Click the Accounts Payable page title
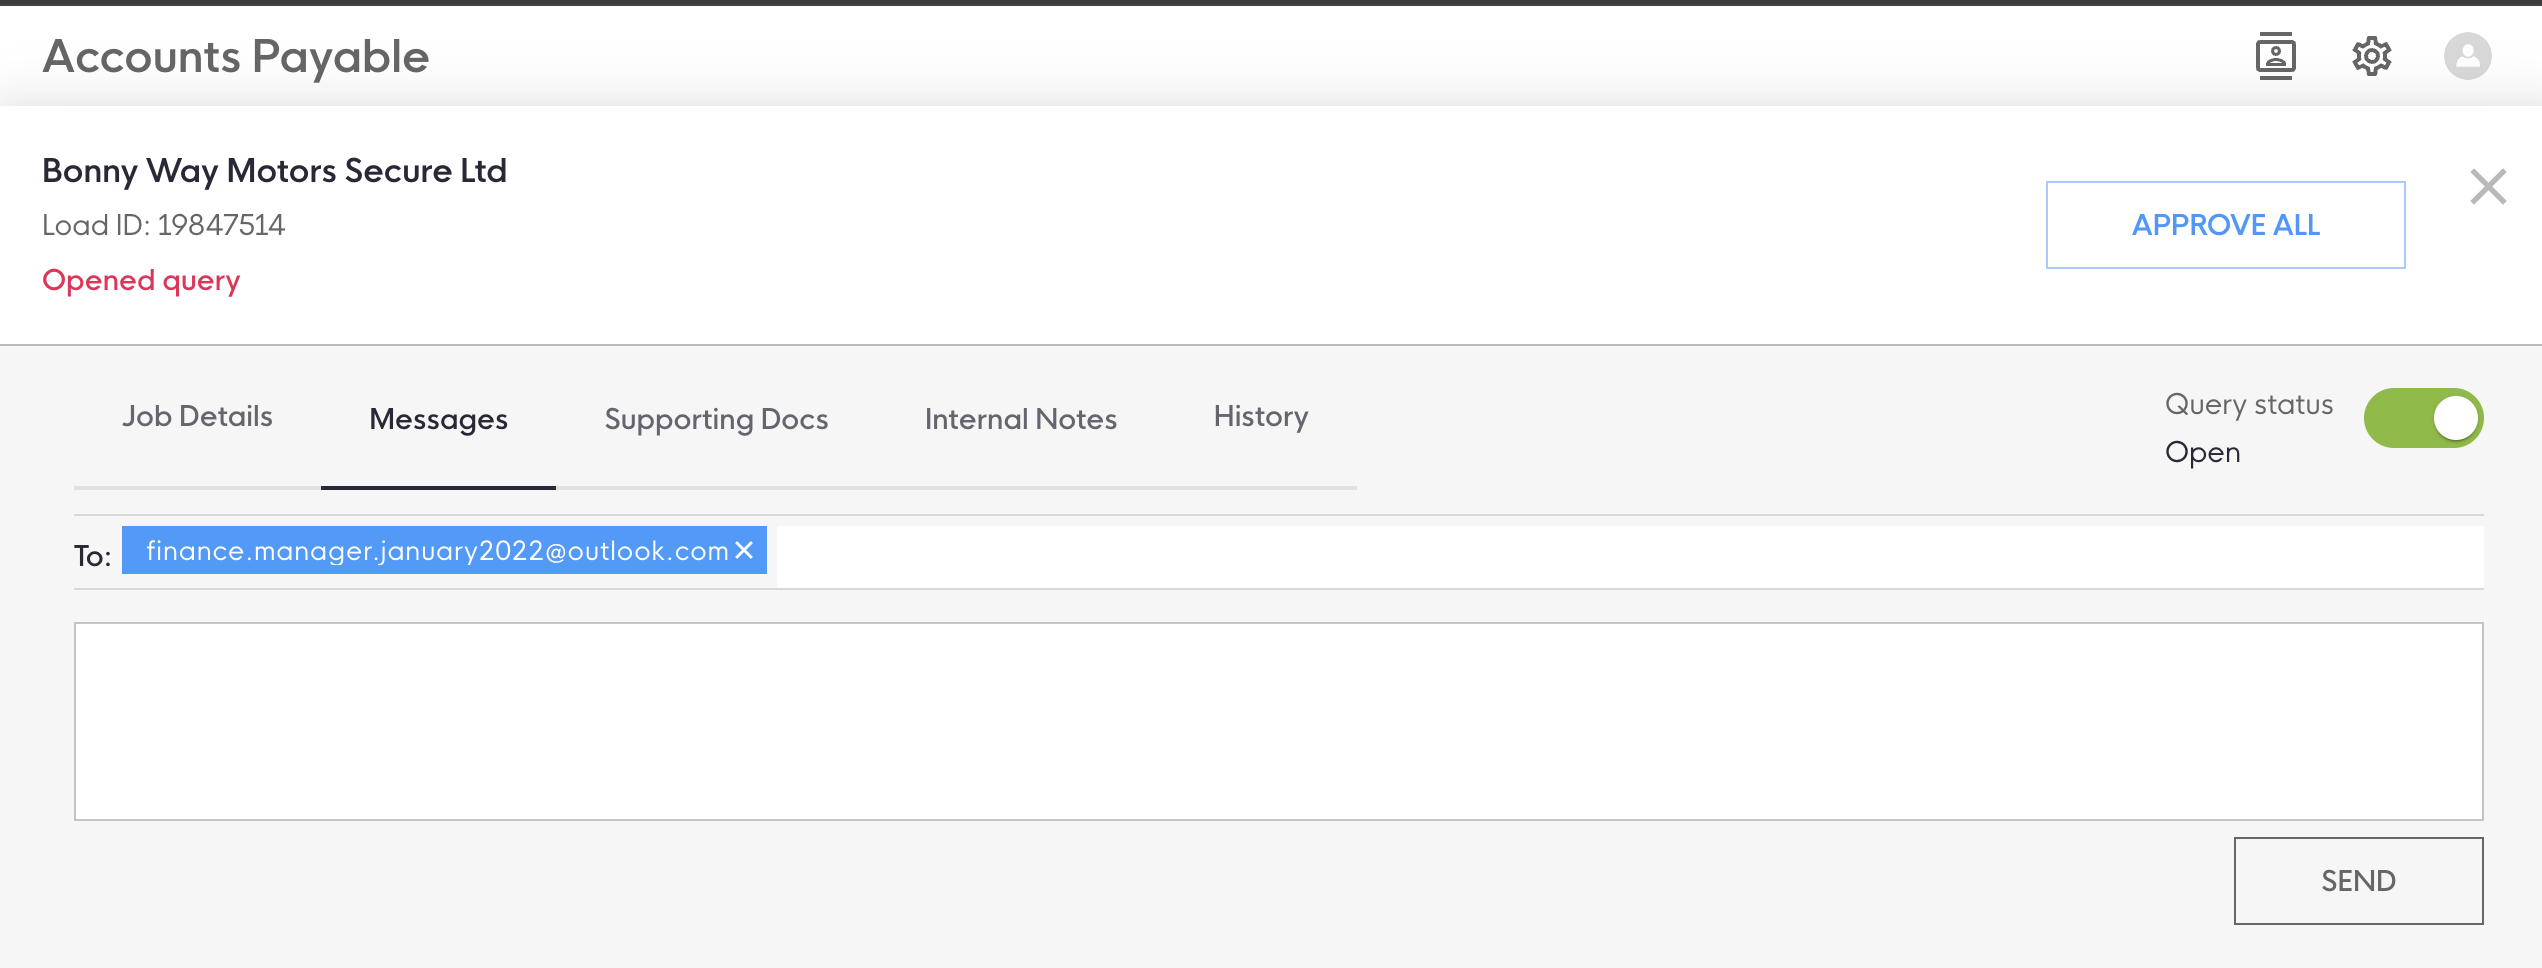This screenshot has height=968, width=2542. (236, 57)
